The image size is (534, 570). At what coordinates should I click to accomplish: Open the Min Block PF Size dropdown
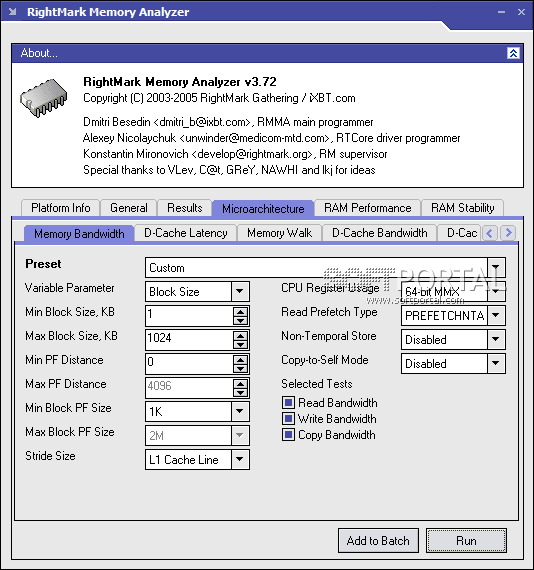pyautogui.click(x=240, y=411)
